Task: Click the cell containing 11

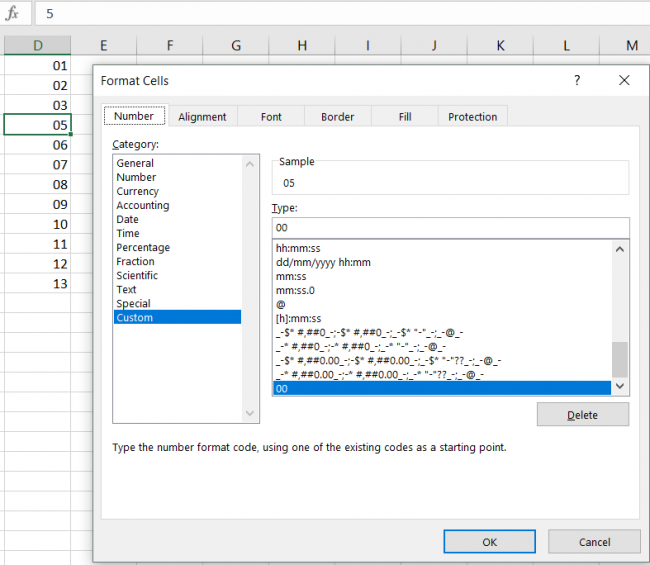Action: pyautogui.click(x=38, y=244)
